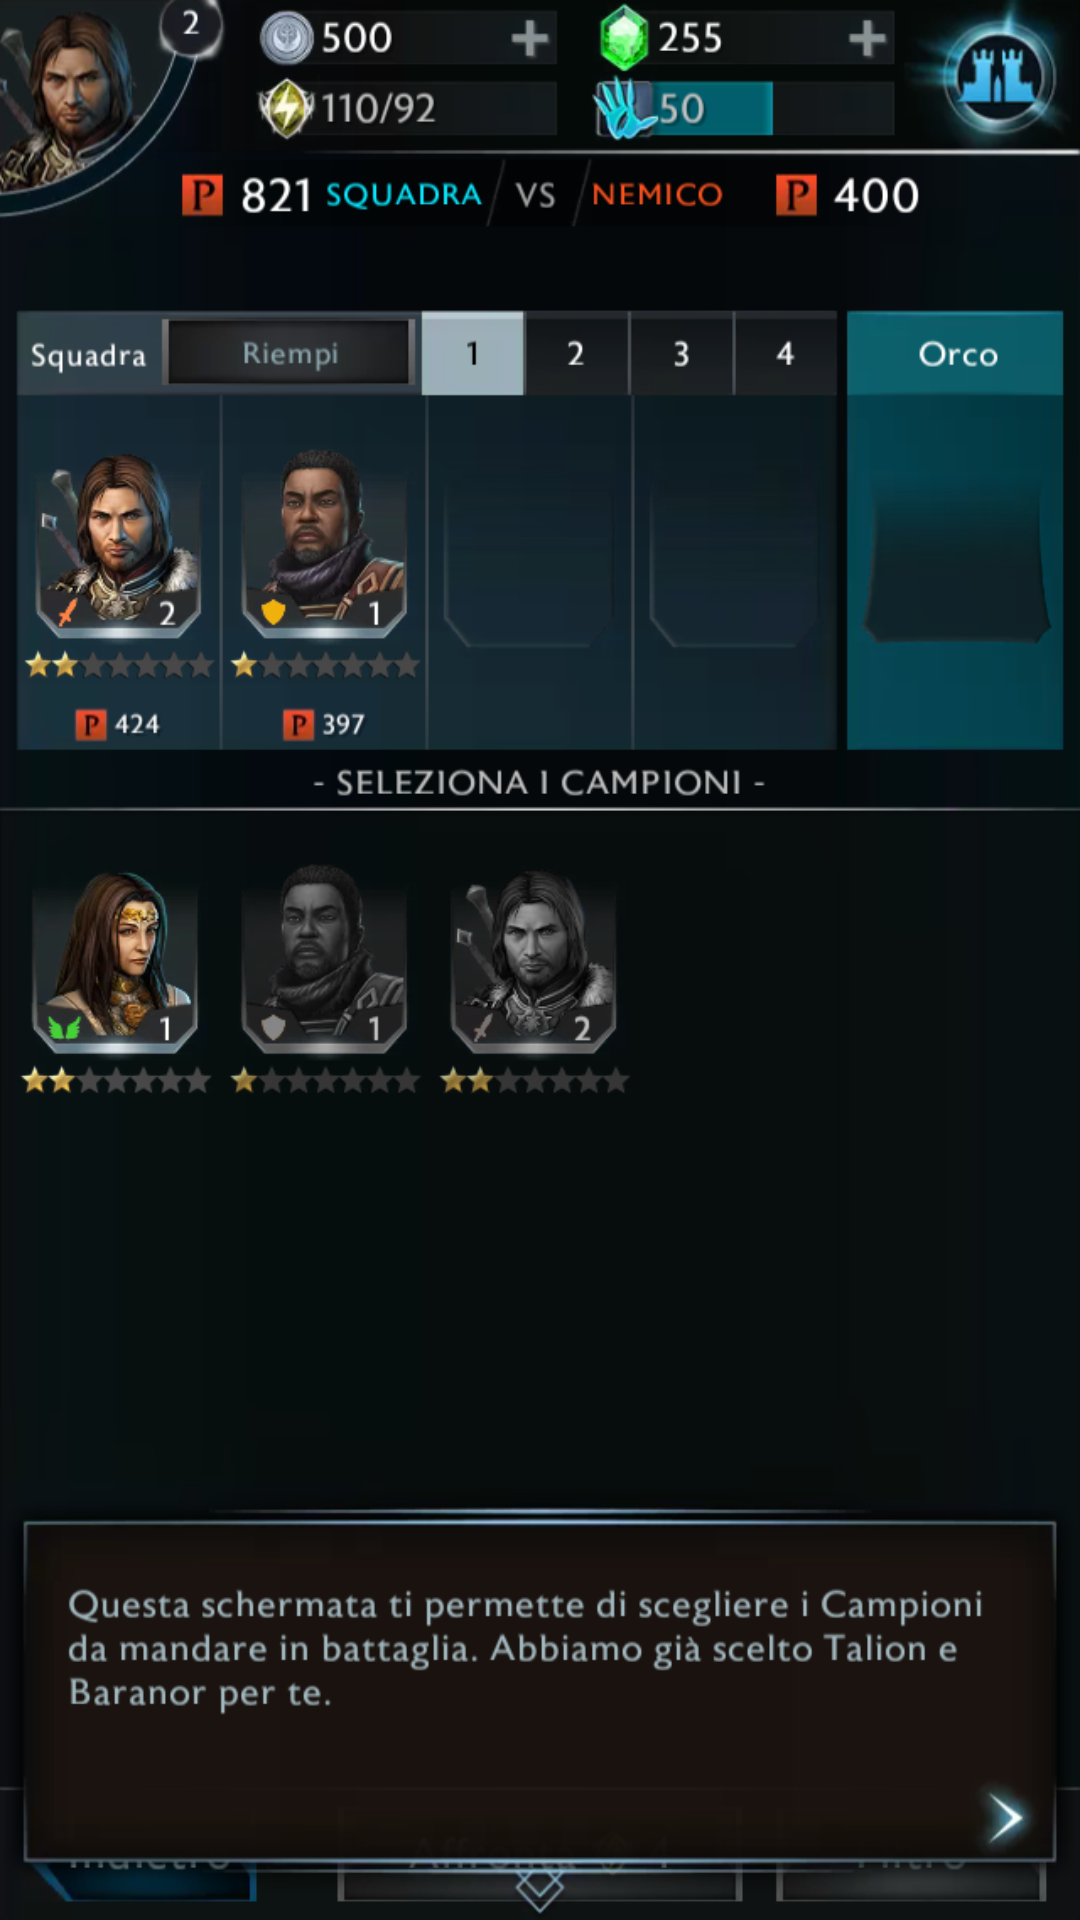Click the Riempi fill button
The height and width of the screenshot is (1920, 1080).
coord(290,353)
